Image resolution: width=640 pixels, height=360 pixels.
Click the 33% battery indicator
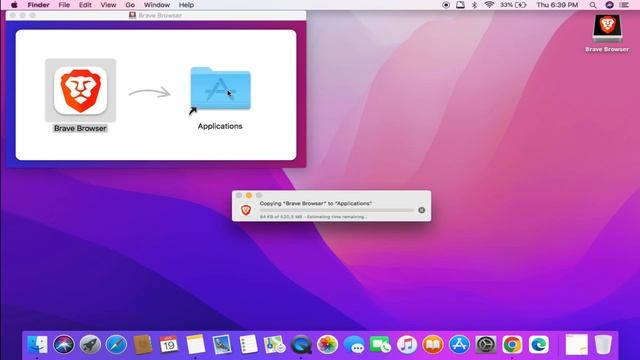click(x=513, y=5)
